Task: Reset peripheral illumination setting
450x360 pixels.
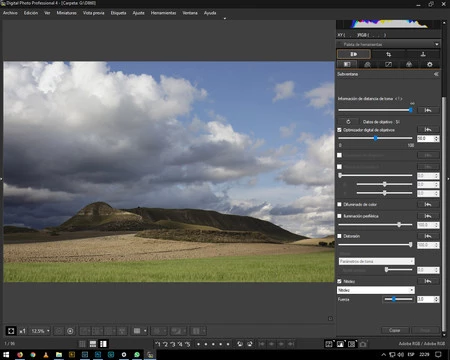Action: pyautogui.click(x=428, y=216)
